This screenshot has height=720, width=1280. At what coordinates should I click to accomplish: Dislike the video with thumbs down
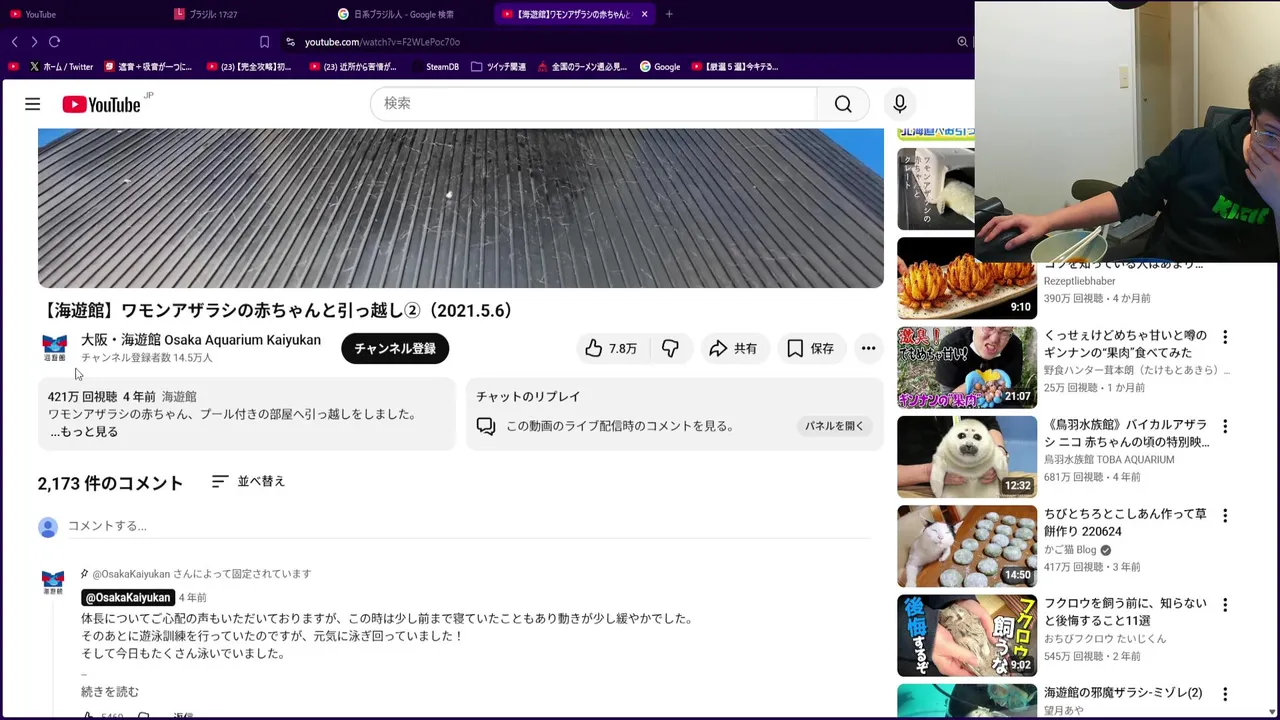pyautogui.click(x=670, y=348)
